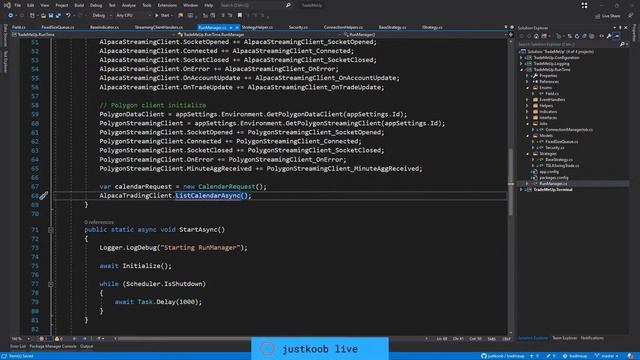Viewport: 640px width, 360px height.
Task: Click the screwdriver quick actions icon
Action: coord(44,196)
